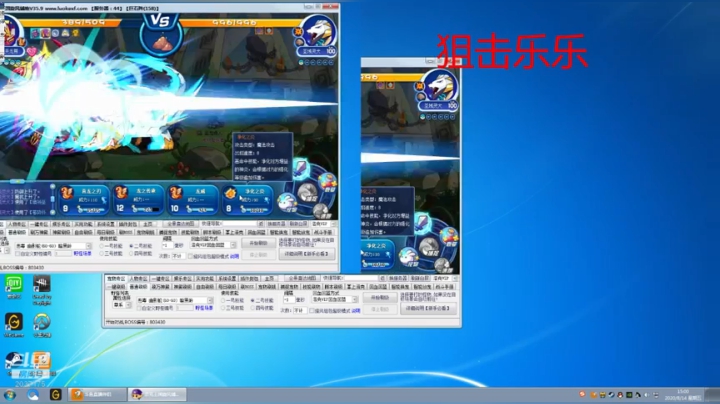Select 二号技能 radio in large window helper panel
This screenshot has width=720, height=404.
point(141,246)
